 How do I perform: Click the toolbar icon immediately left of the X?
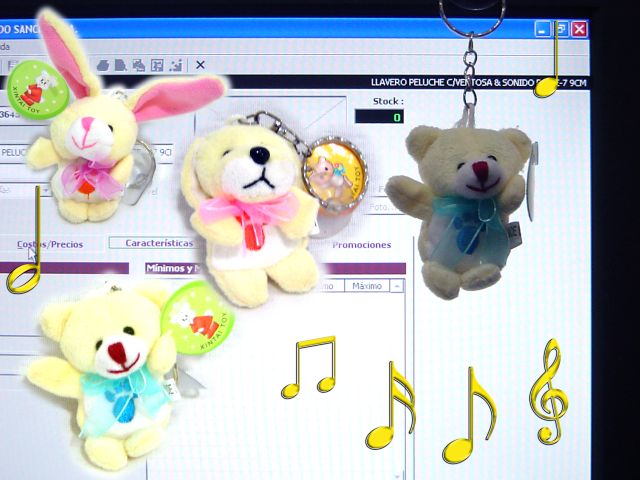[177, 66]
